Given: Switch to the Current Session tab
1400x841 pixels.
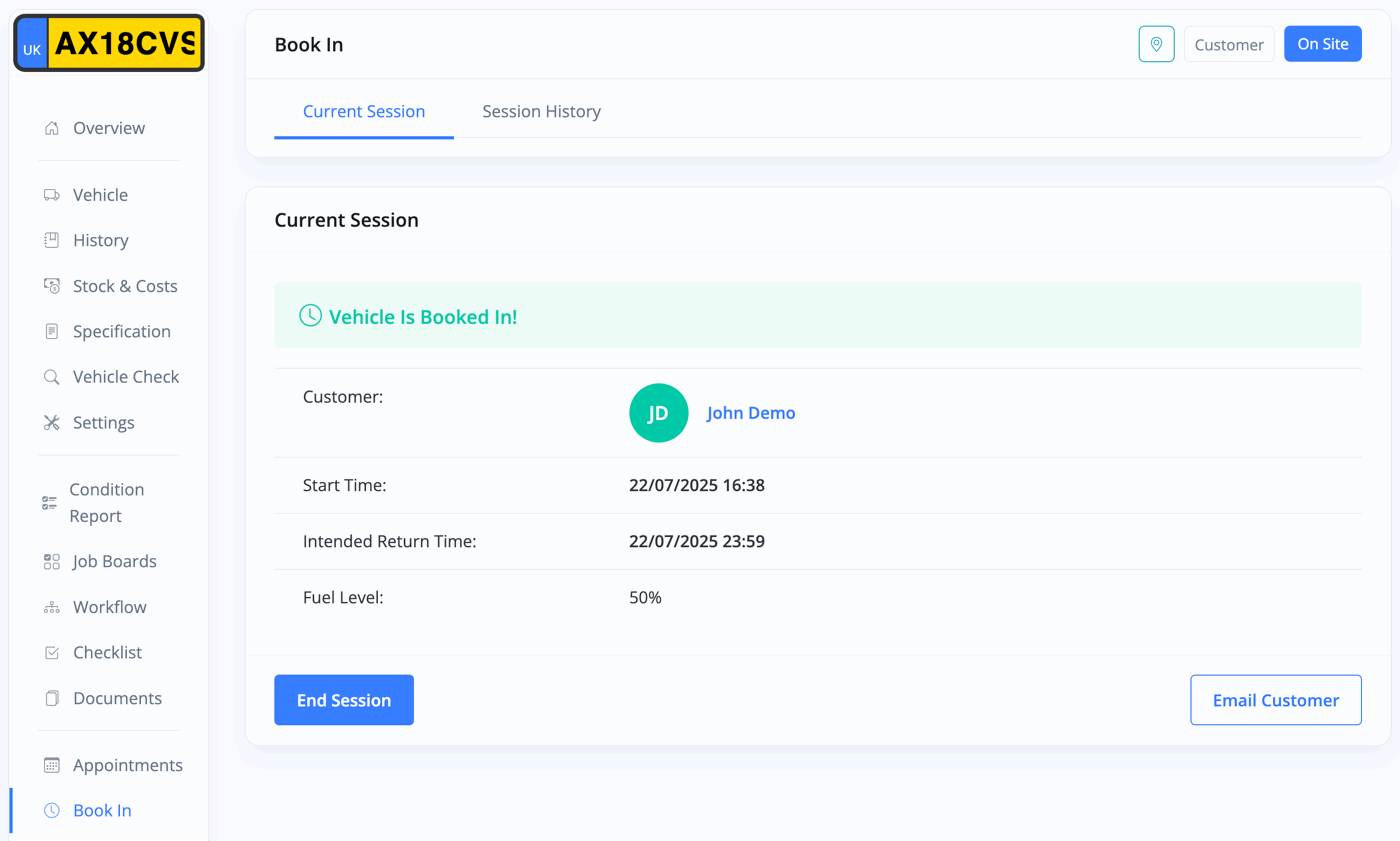Looking at the screenshot, I should (364, 111).
